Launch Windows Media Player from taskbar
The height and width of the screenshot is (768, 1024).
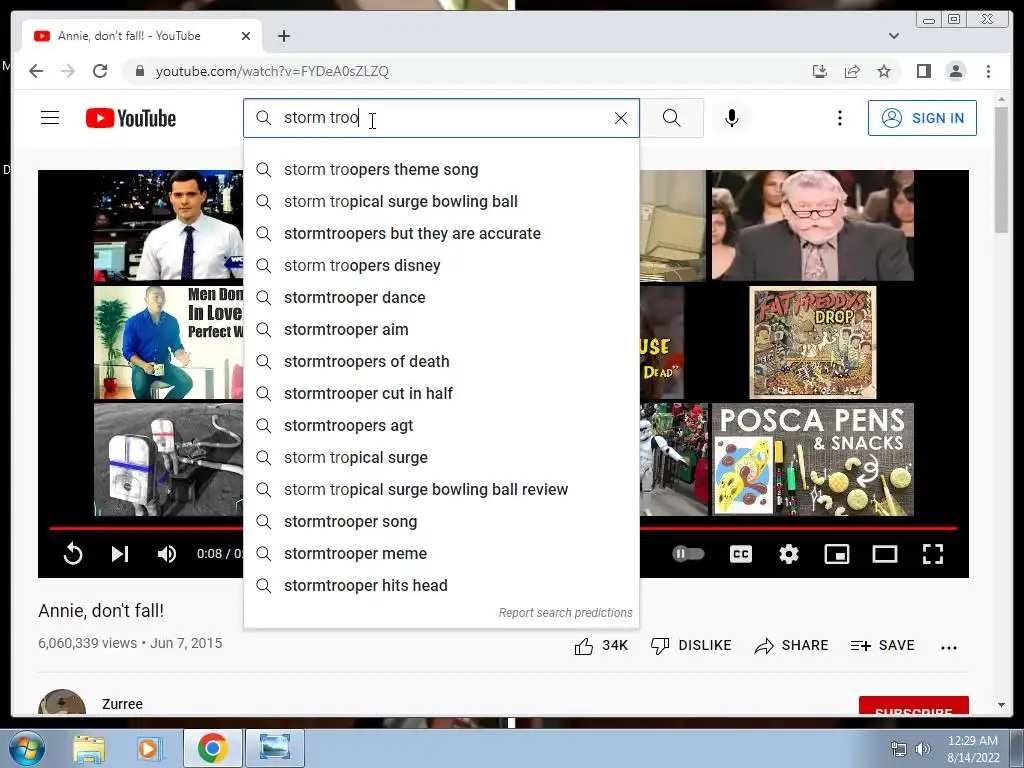point(148,748)
